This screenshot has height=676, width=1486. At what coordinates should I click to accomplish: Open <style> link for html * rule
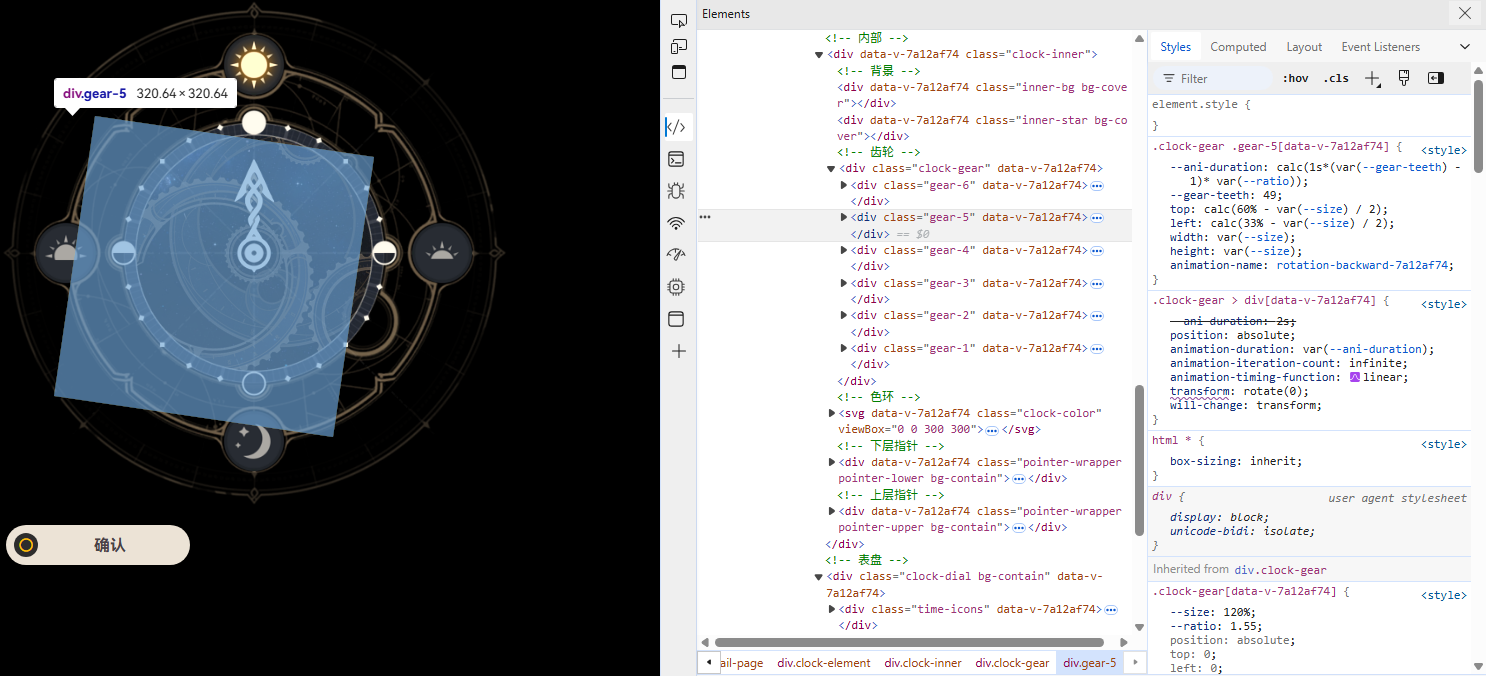(1444, 444)
